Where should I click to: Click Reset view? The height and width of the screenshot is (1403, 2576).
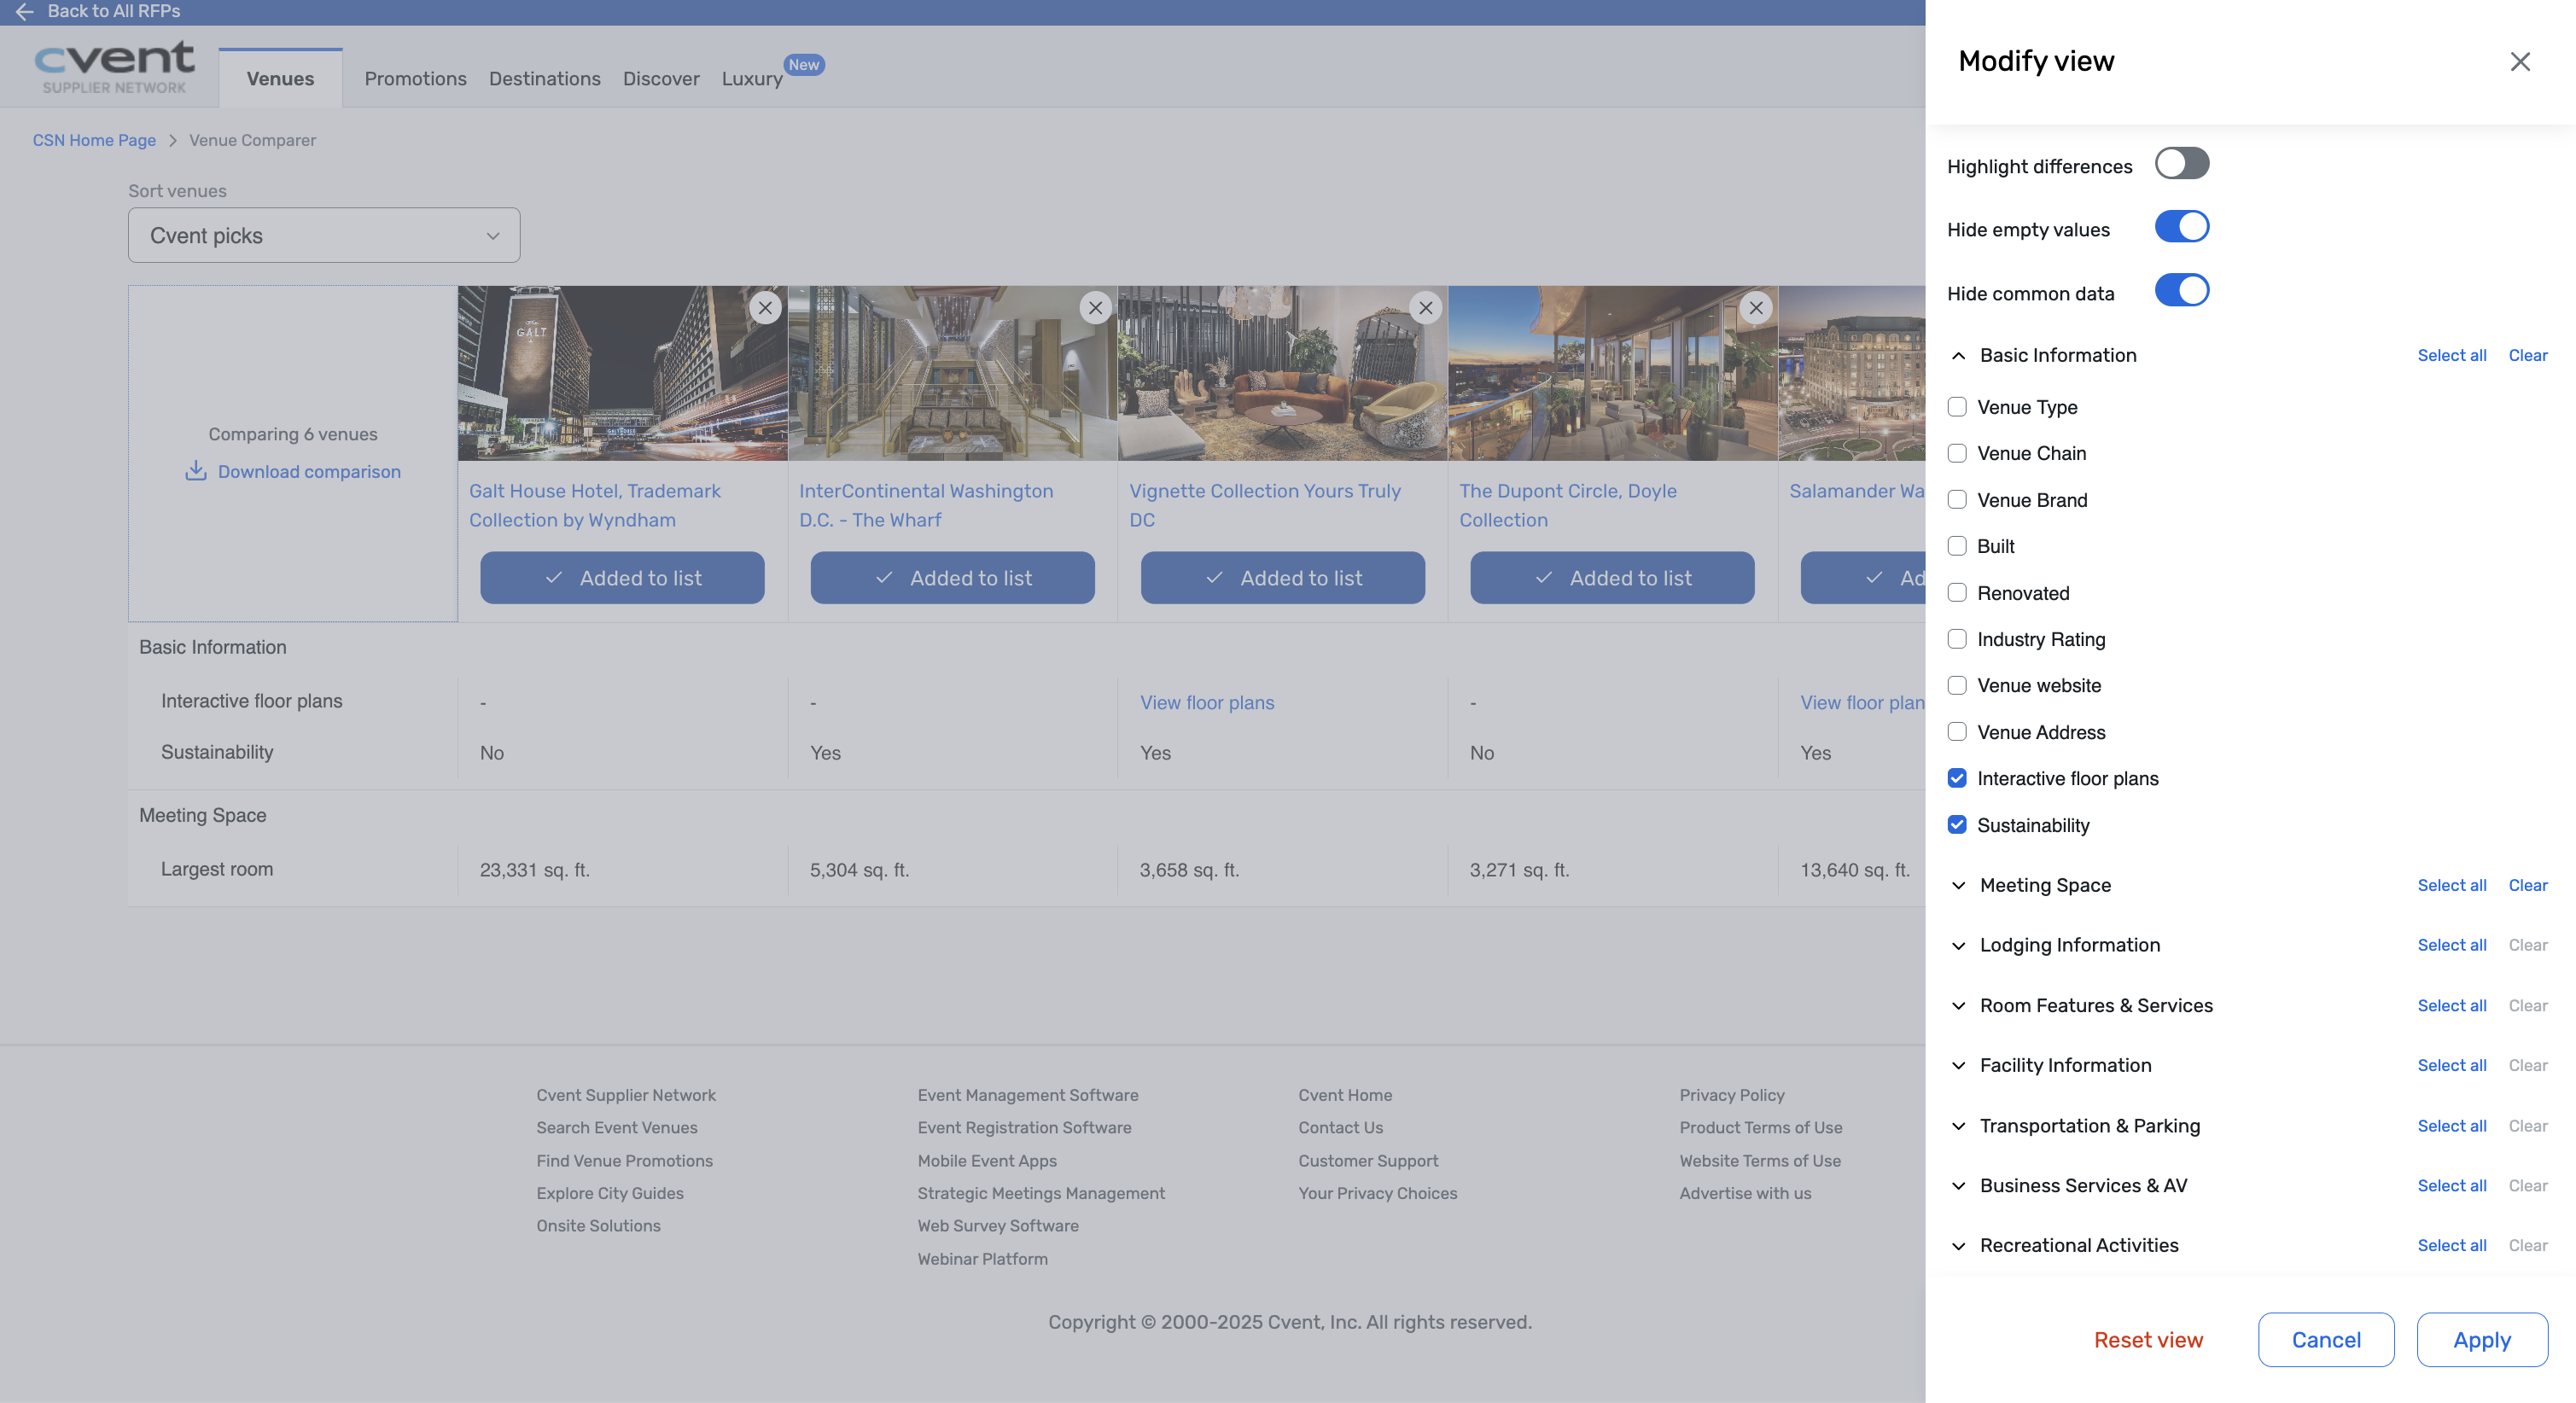click(x=2148, y=1340)
